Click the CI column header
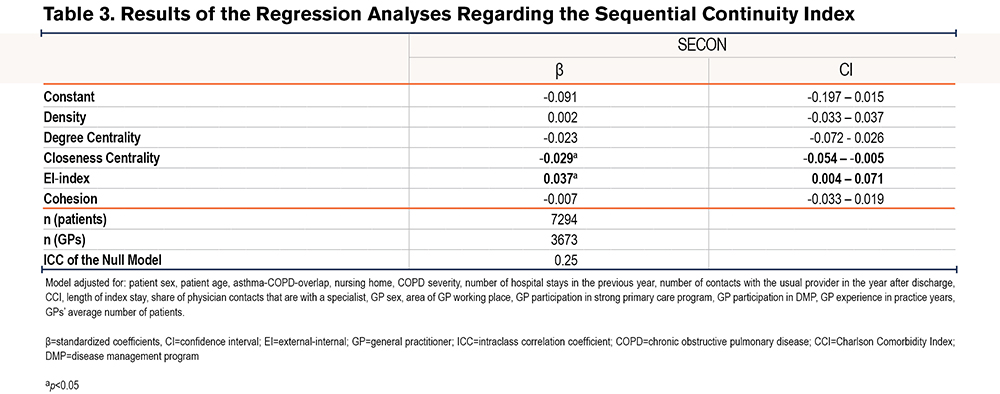This screenshot has width=1000, height=394. 846,70
